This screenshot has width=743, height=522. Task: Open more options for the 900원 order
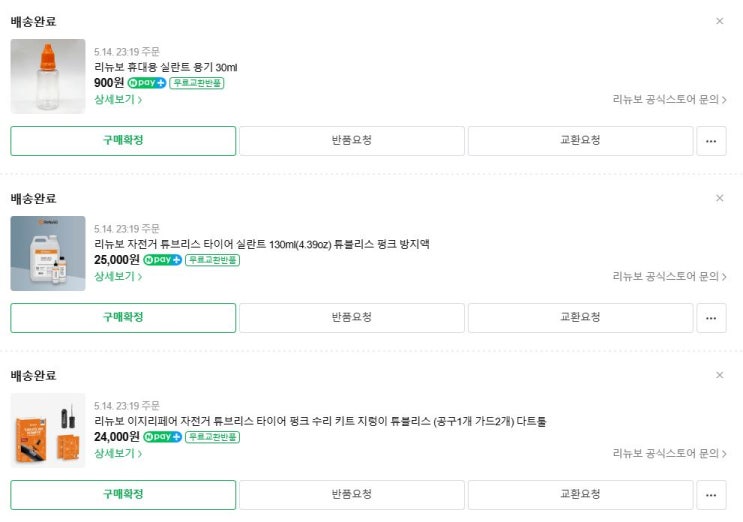[x=711, y=141]
